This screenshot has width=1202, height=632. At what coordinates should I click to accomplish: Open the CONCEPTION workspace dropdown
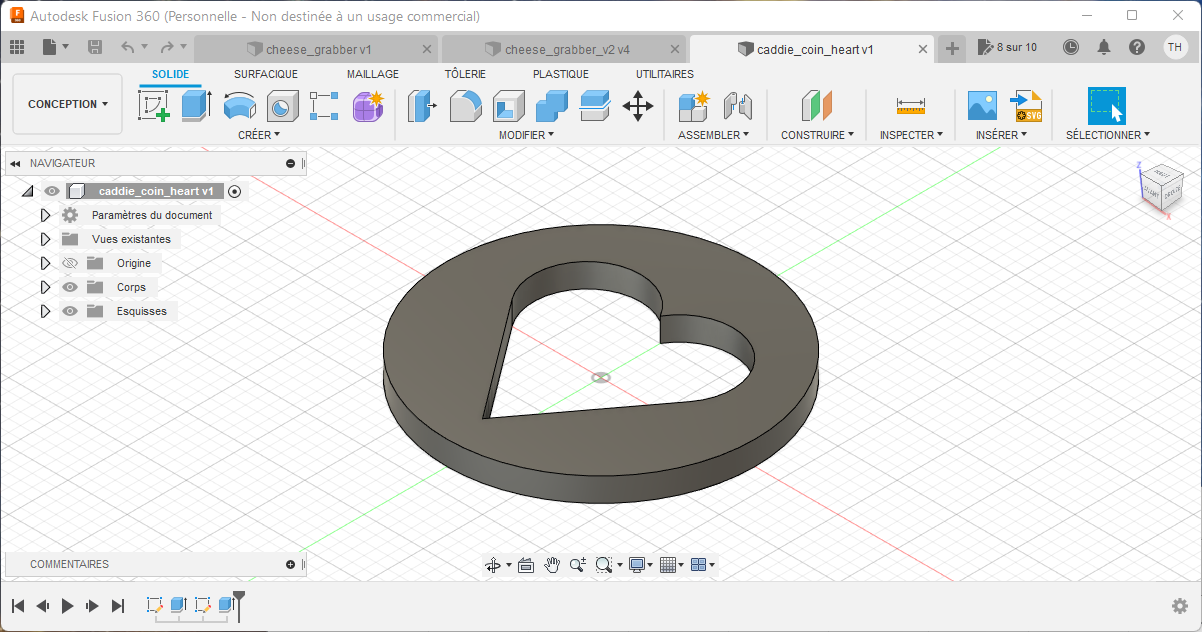68,104
